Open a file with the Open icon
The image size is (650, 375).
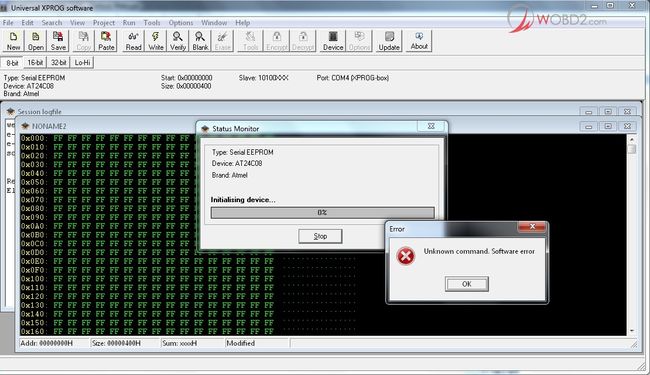coord(36,41)
